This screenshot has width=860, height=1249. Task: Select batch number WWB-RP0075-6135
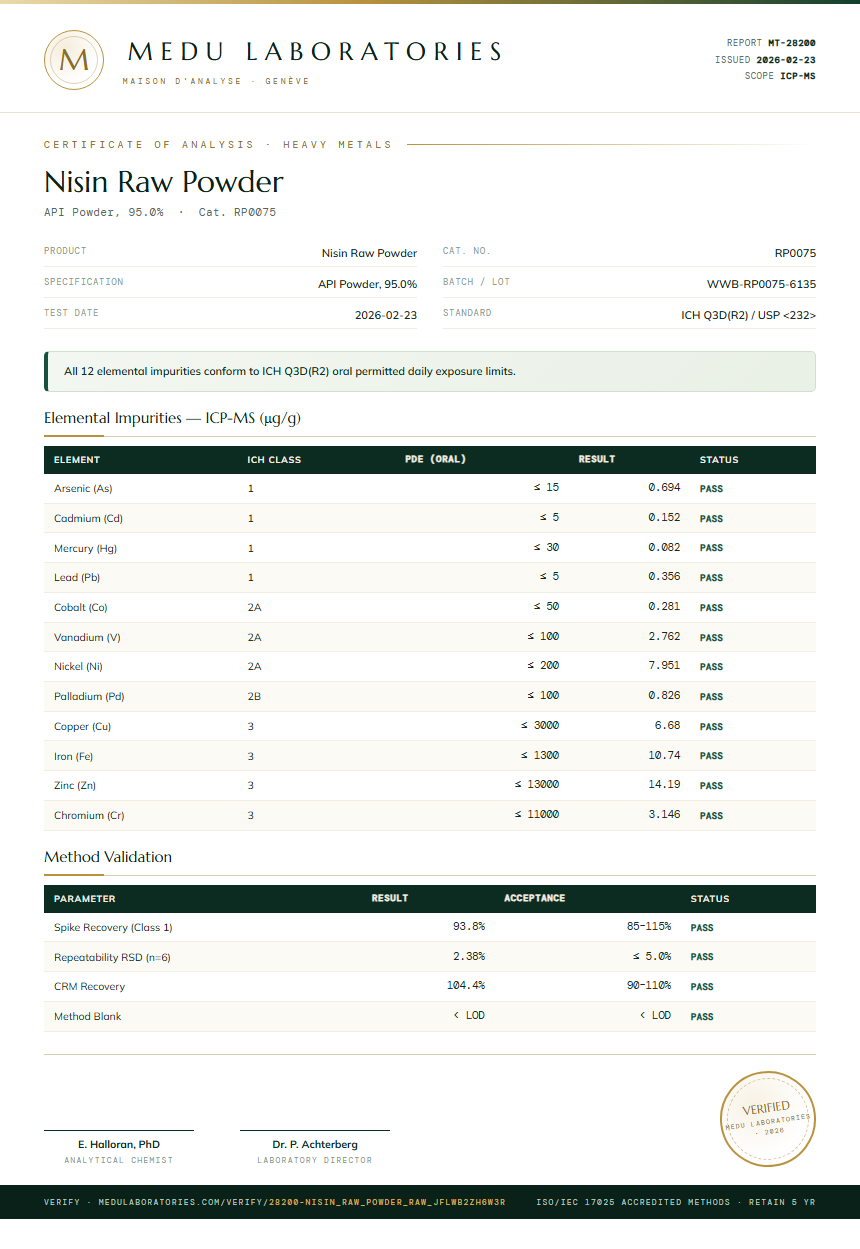pyautogui.click(x=761, y=285)
